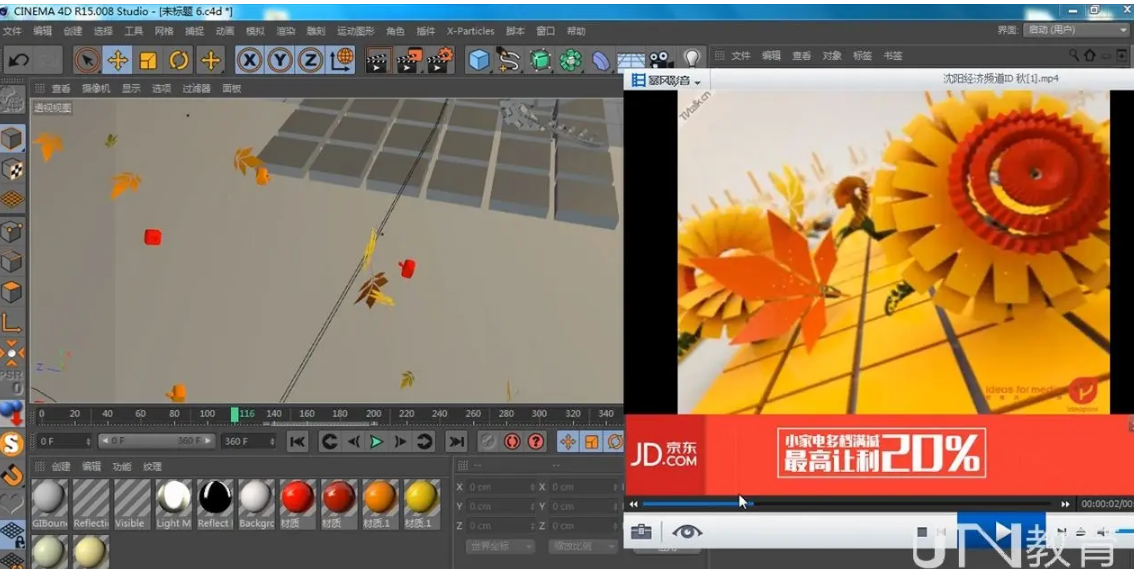Open the viewport 过滤器 menu
Image resolution: width=1134 pixels, height=569 pixels.
196,88
